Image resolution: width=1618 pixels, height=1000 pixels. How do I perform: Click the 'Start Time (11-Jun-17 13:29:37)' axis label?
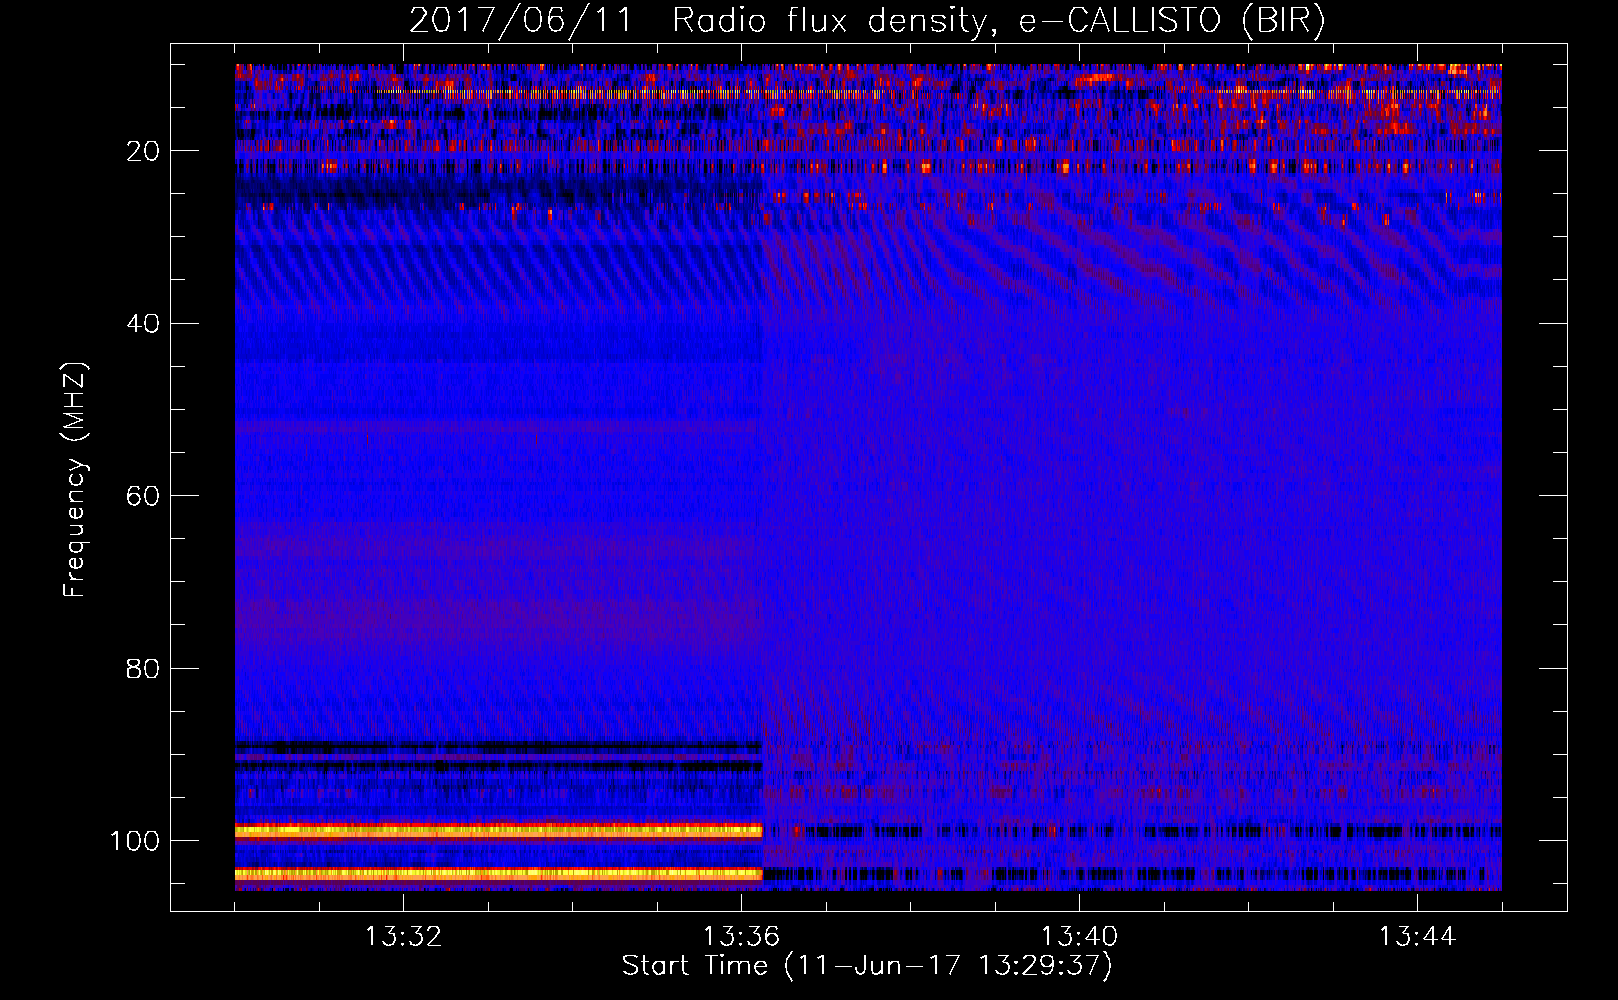coord(867,966)
